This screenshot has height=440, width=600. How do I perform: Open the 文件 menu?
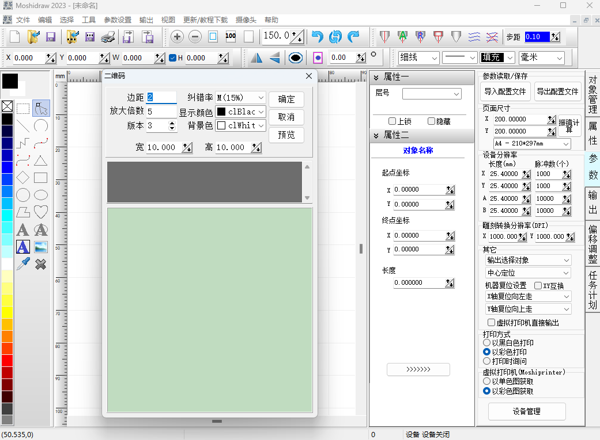22,19
